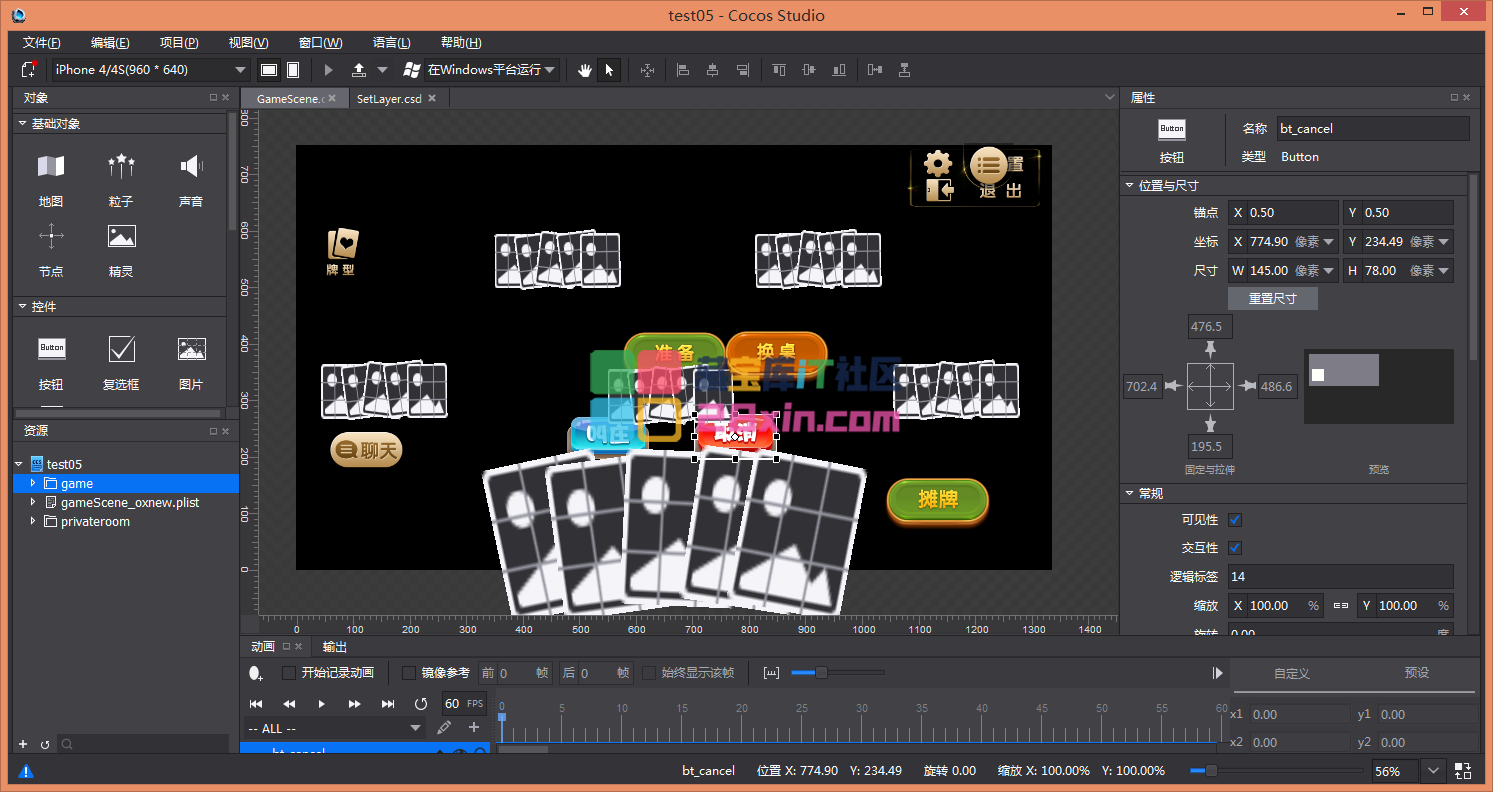The width and height of the screenshot is (1493, 792).
Task: Select the 精灵 sprite object
Action: pyautogui.click(x=121, y=250)
